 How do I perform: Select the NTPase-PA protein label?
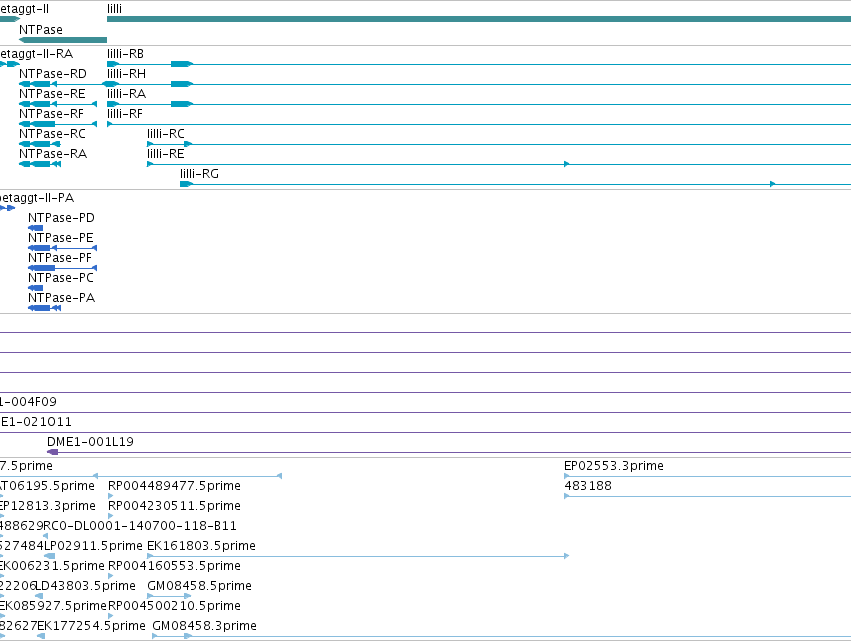[x=62, y=299]
